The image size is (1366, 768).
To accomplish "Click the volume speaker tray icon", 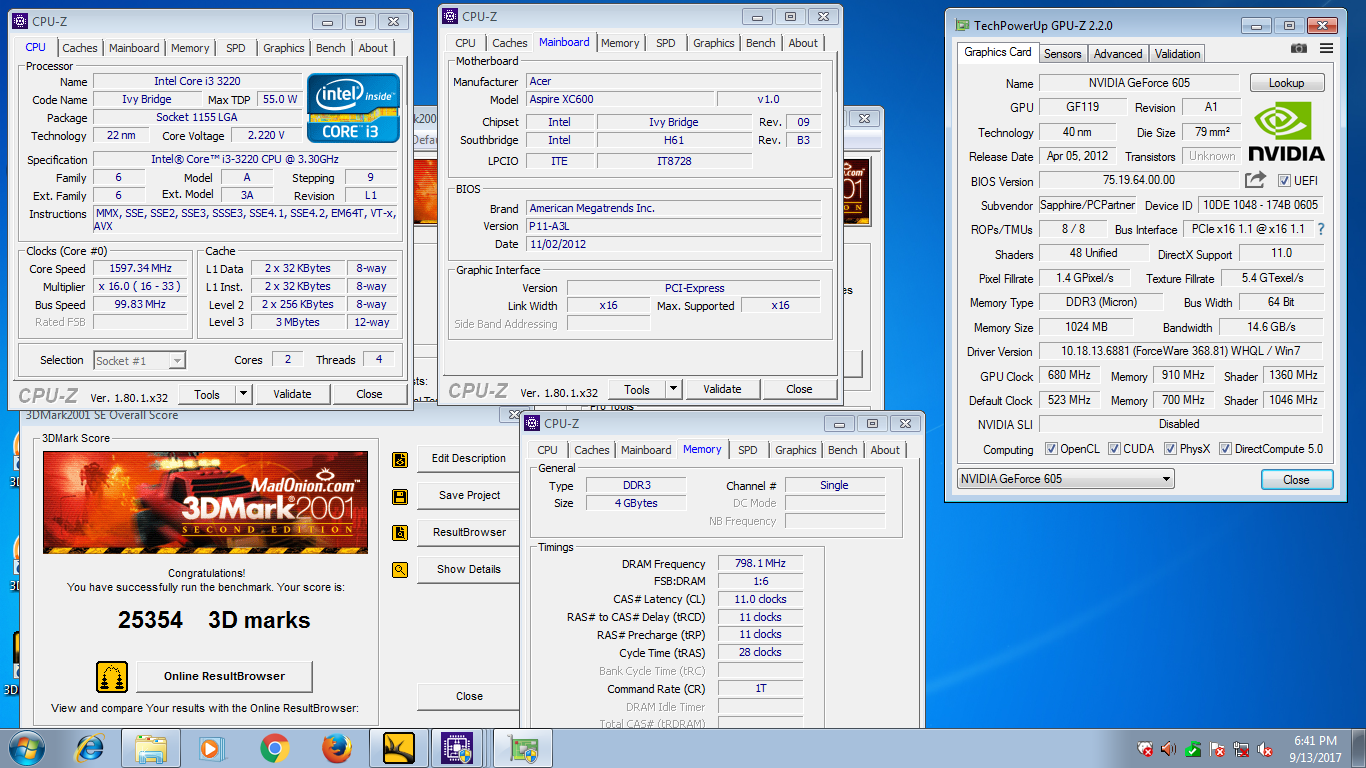I will [x=1169, y=748].
